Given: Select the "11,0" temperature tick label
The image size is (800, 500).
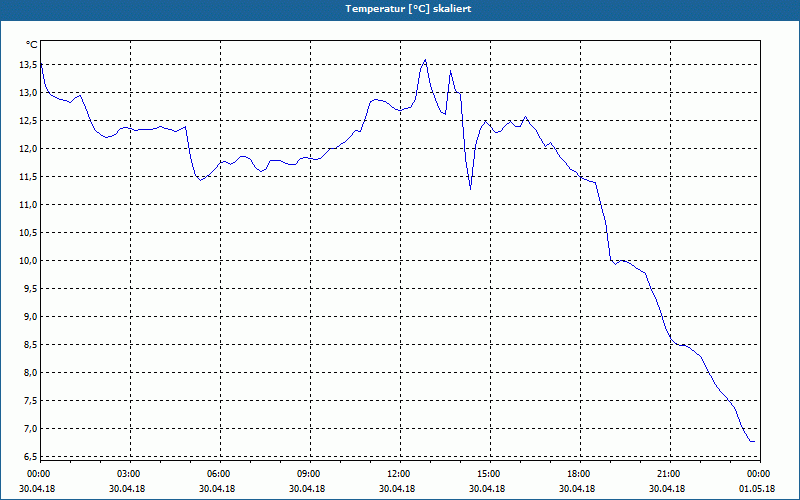Looking at the screenshot, I should pyautogui.click(x=29, y=205).
